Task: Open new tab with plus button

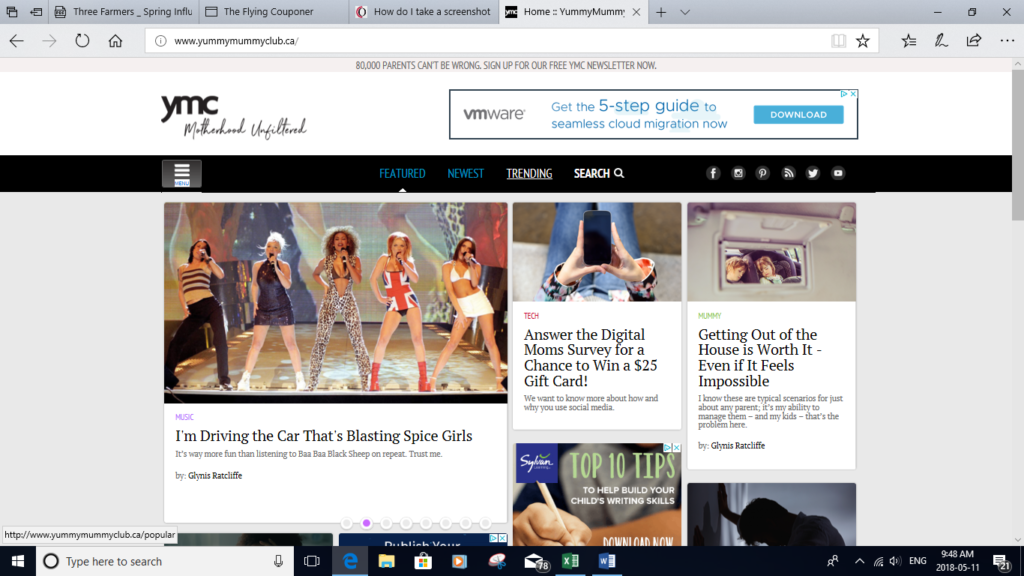Action: point(661,12)
